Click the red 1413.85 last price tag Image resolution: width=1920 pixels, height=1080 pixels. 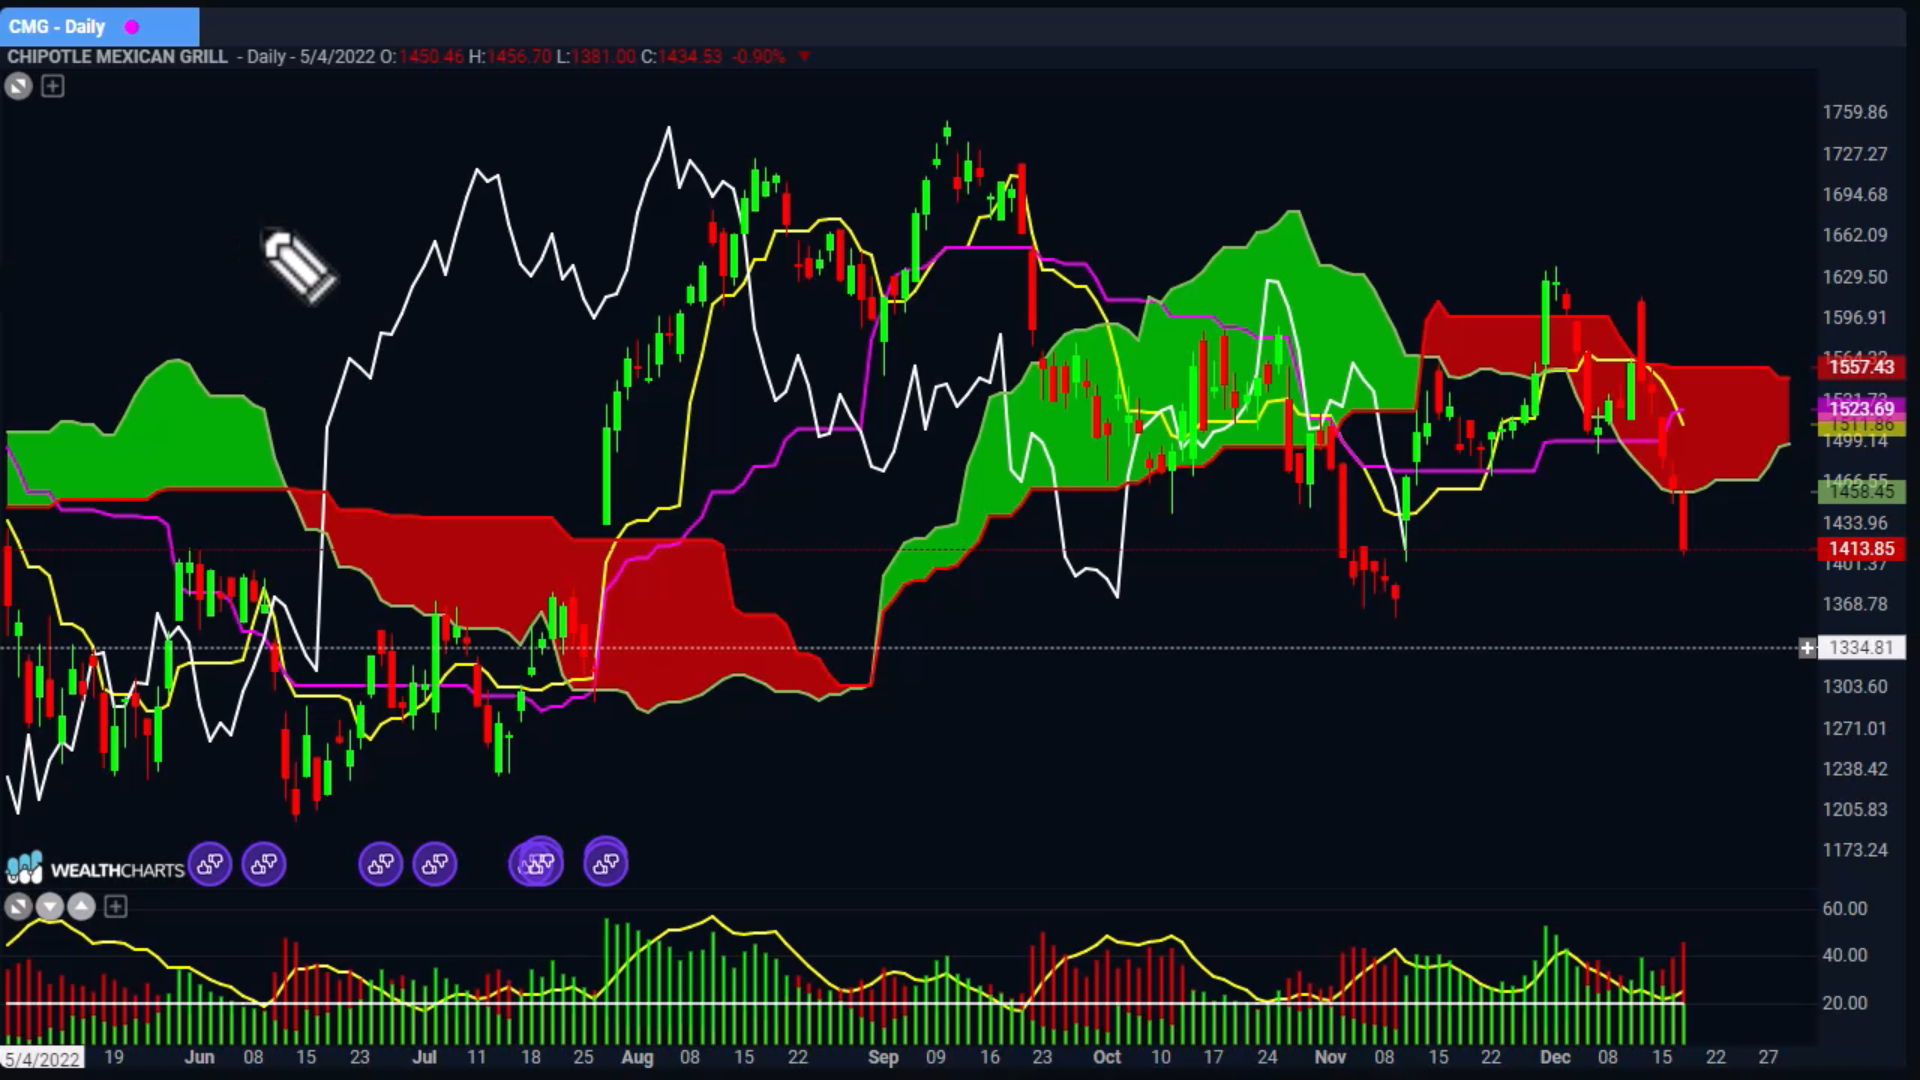(1861, 548)
